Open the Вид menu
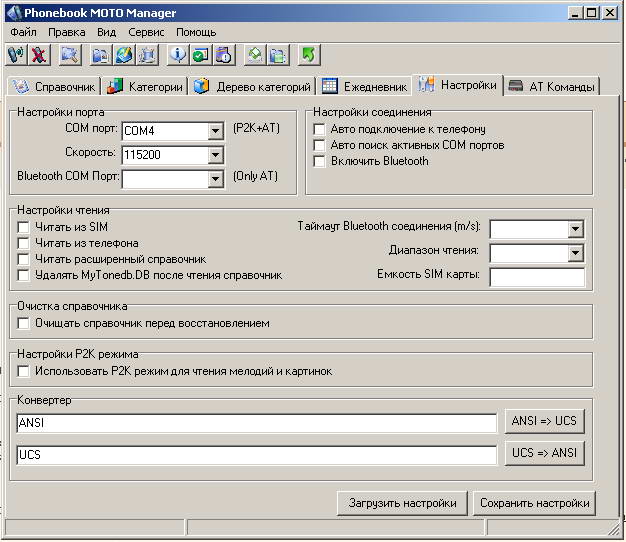626x542 pixels. (107, 32)
